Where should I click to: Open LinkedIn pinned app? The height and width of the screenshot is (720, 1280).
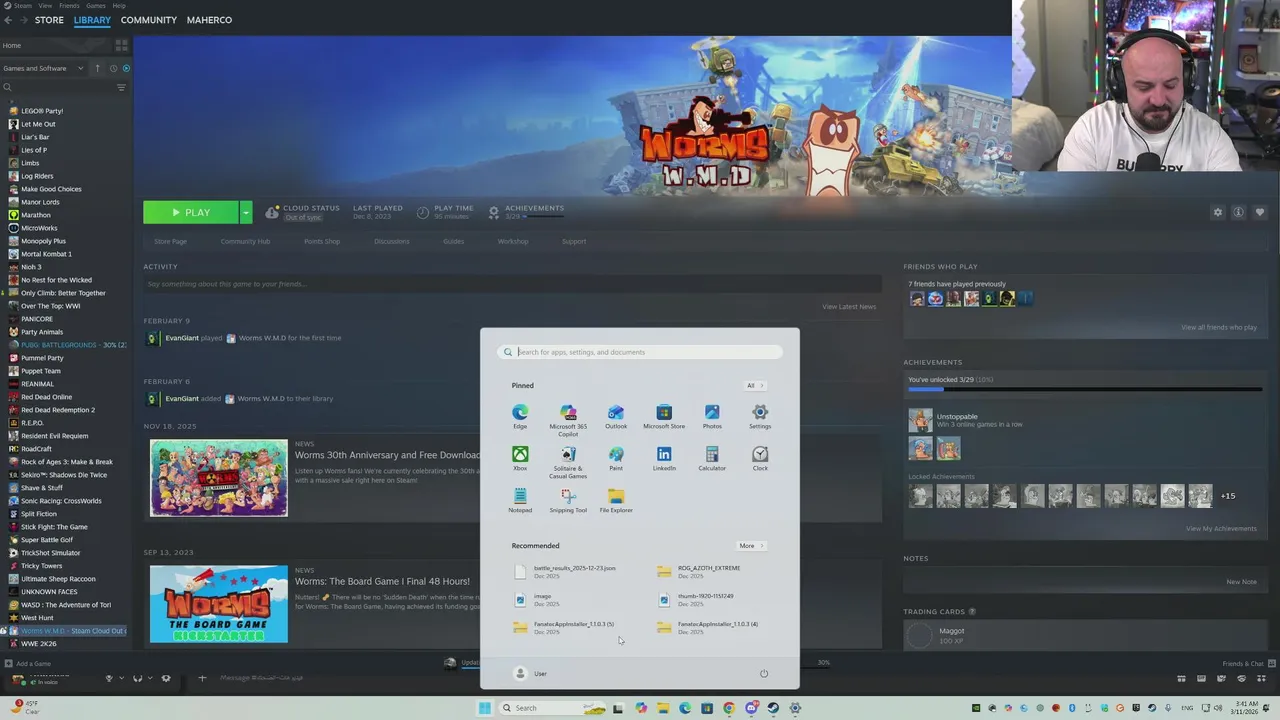coord(664,459)
